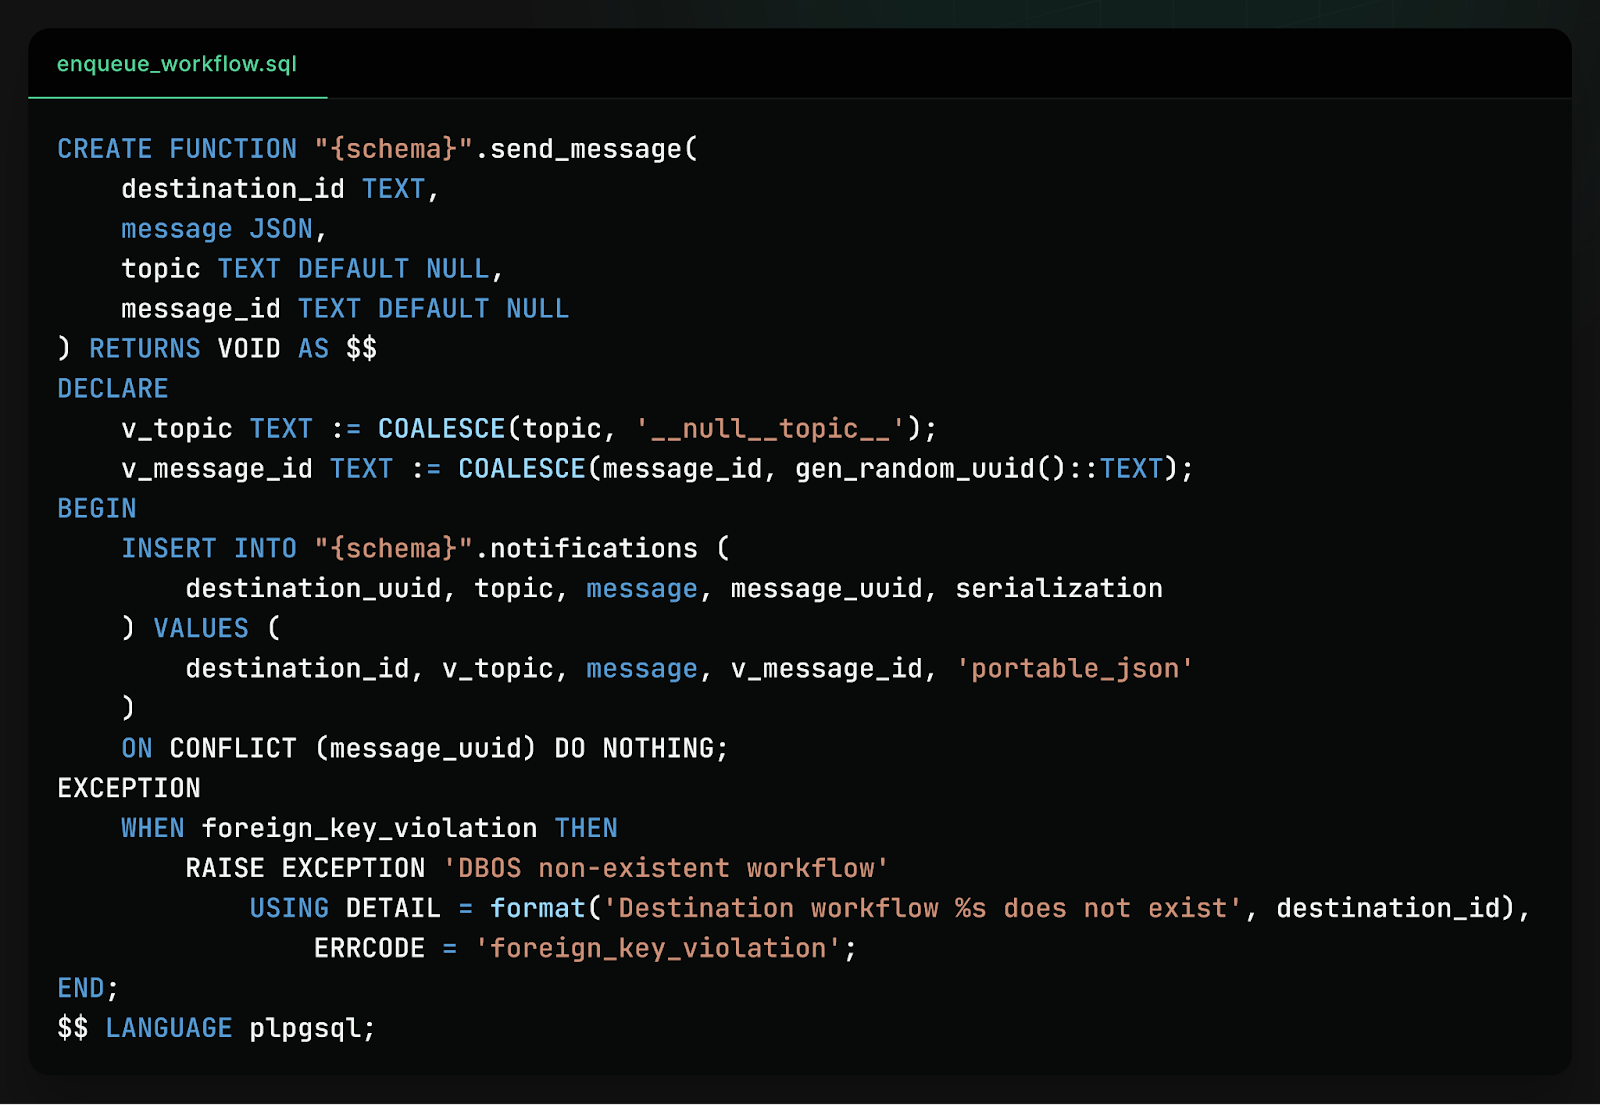Select the serialization column name
Viewport: 1600px width, 1105px height.
[x=1056, y=588]
